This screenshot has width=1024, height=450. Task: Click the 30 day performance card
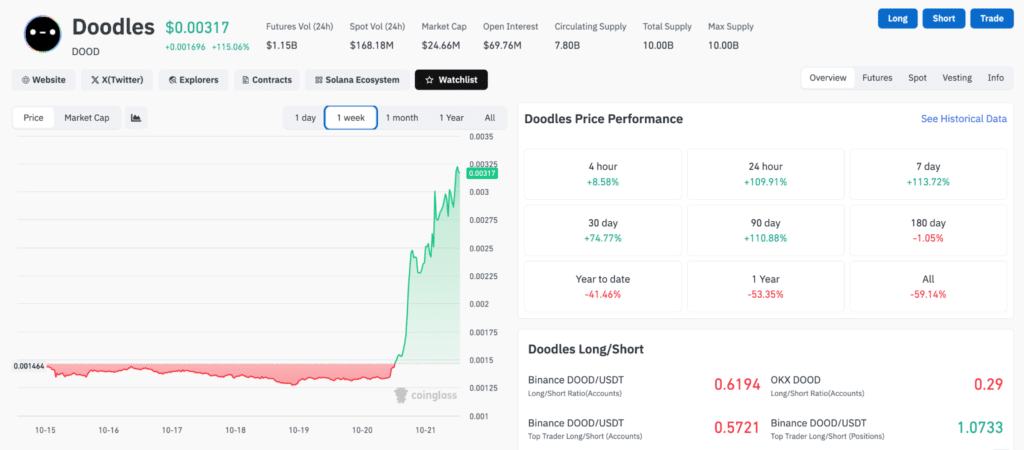tap(603, 231)
